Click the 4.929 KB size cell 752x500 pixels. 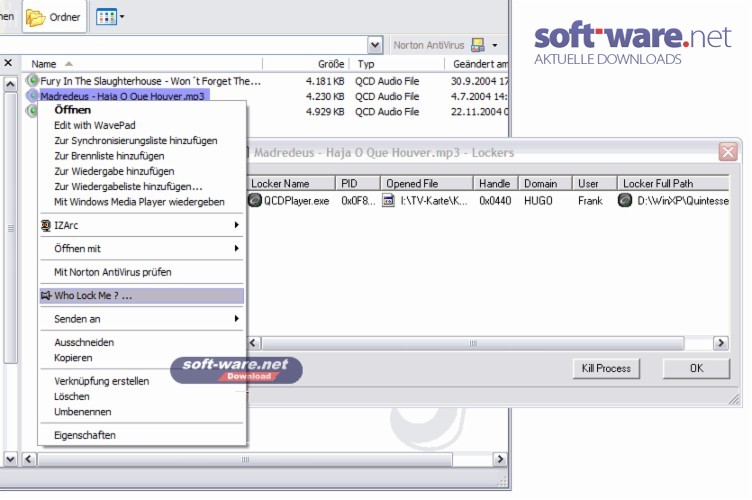pyautogui.click(x=325, y=112)
